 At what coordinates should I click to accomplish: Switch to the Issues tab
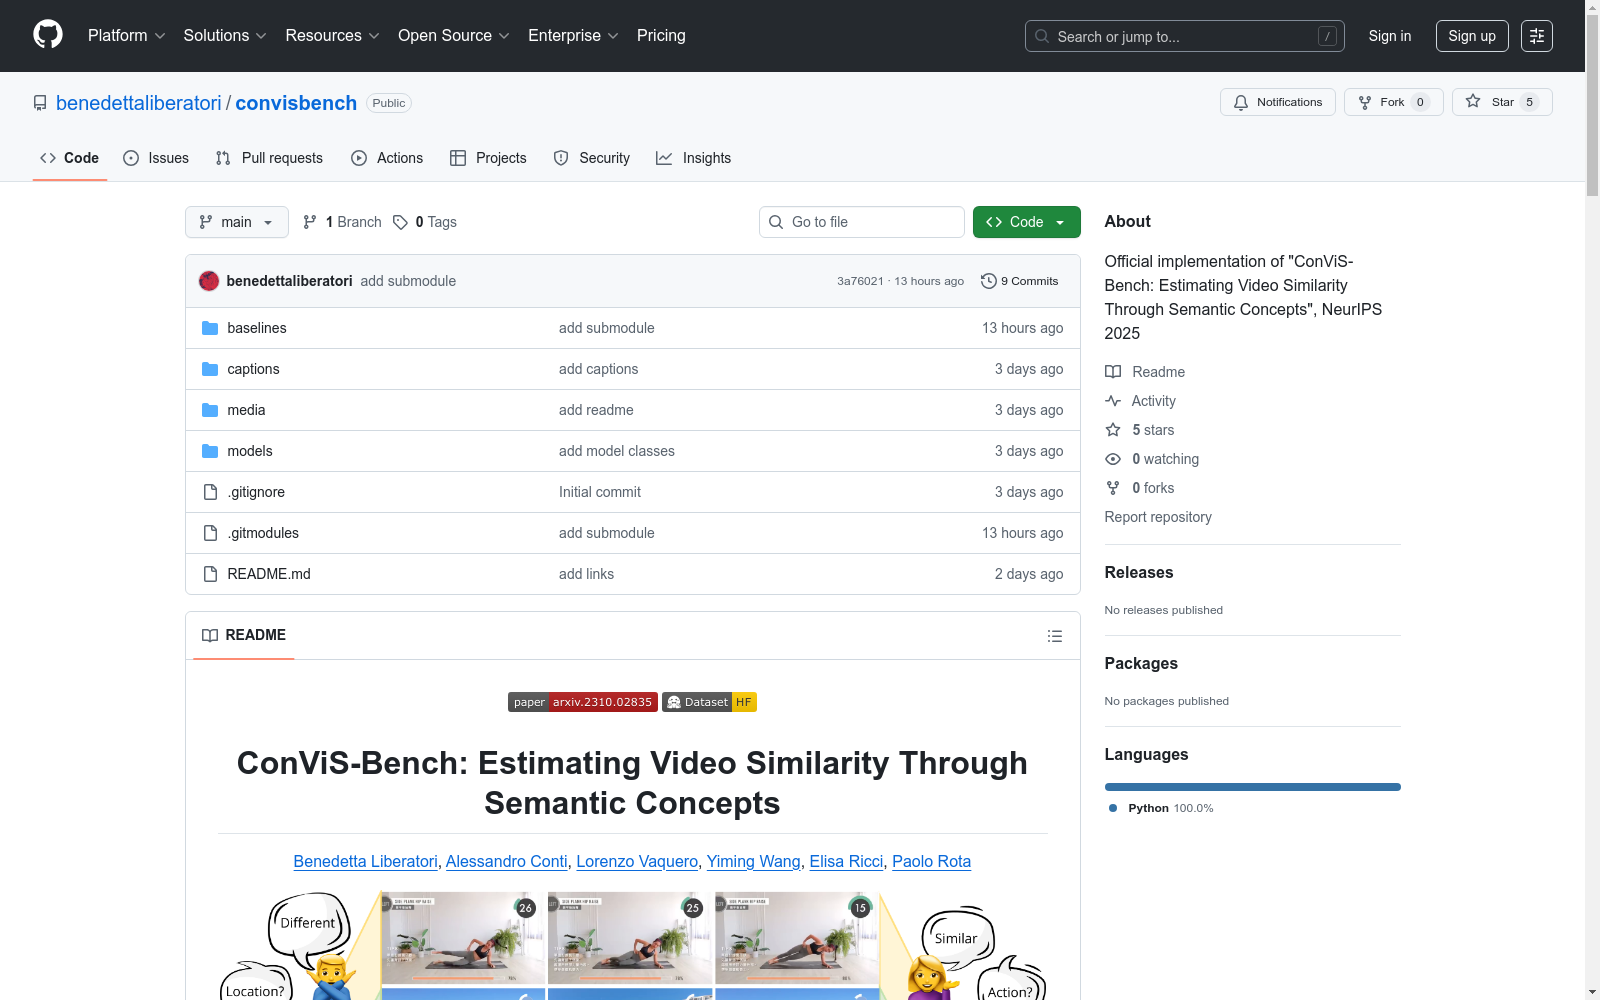pos(156,158)
